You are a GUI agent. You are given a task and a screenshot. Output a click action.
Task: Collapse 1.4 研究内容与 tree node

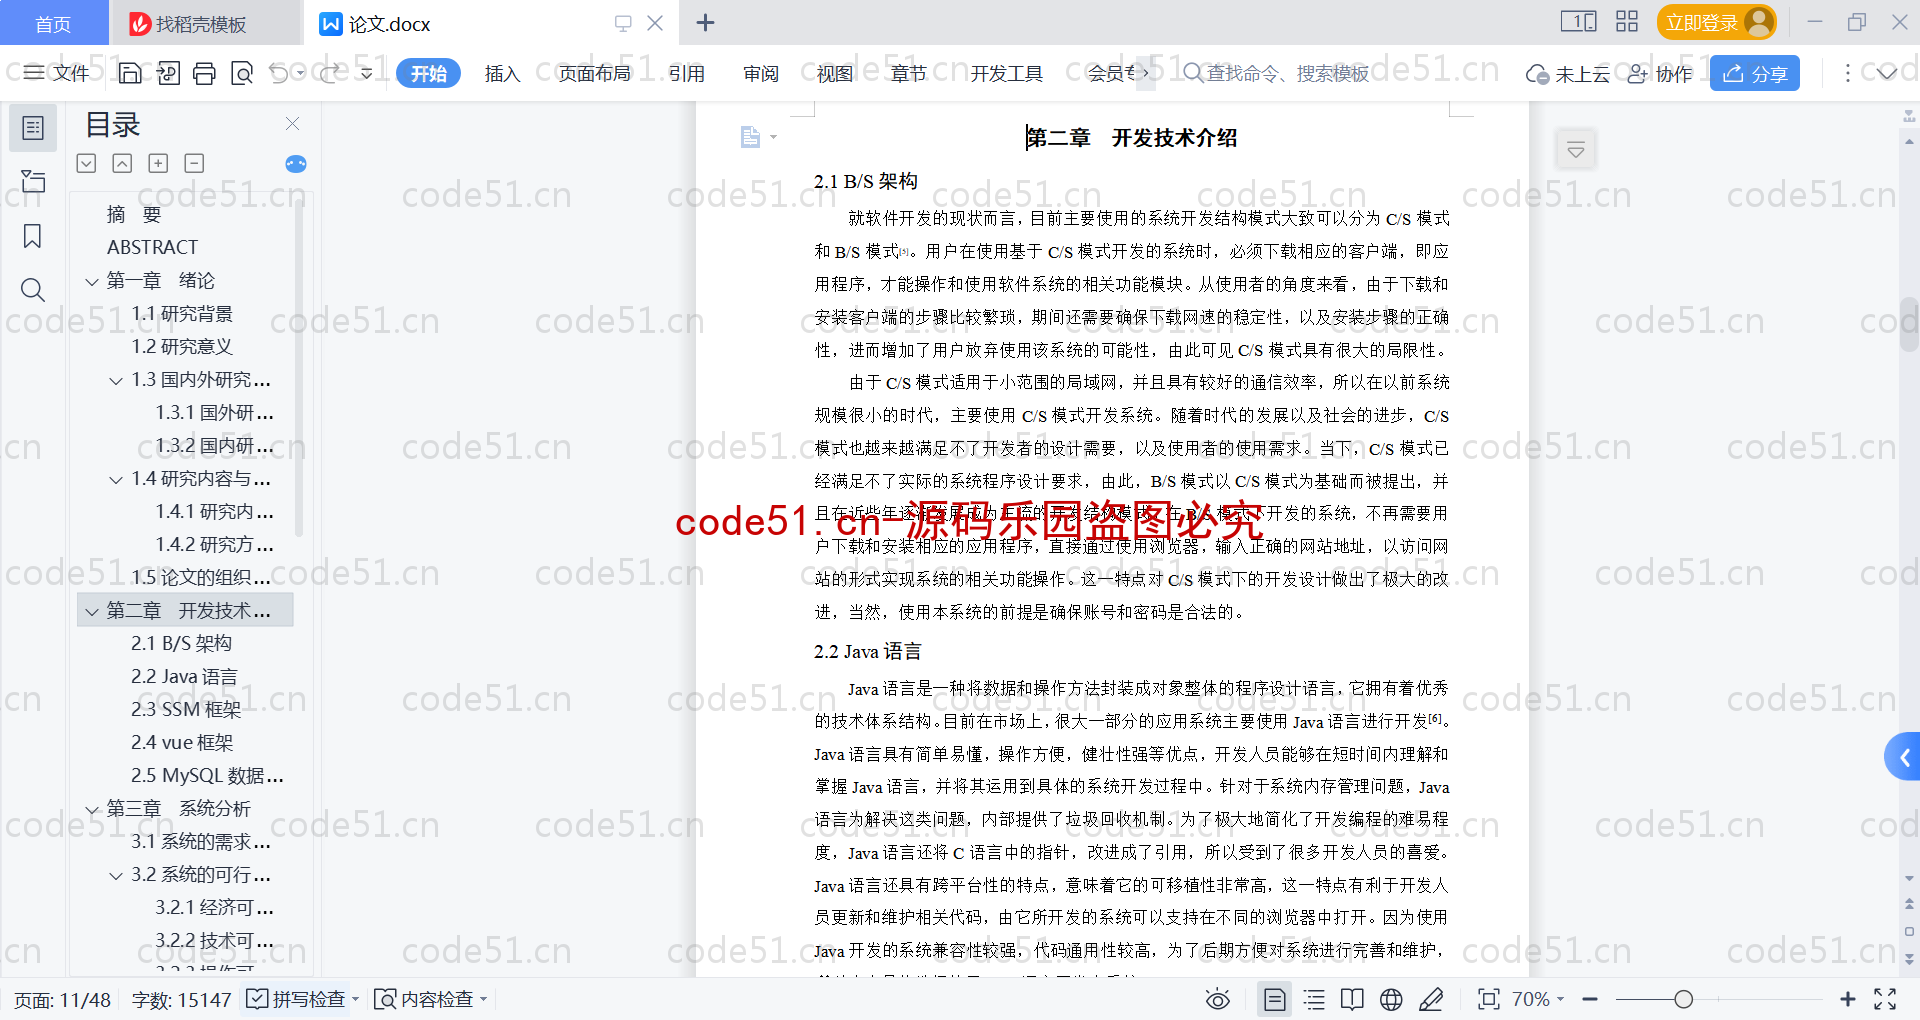[116, 479]
